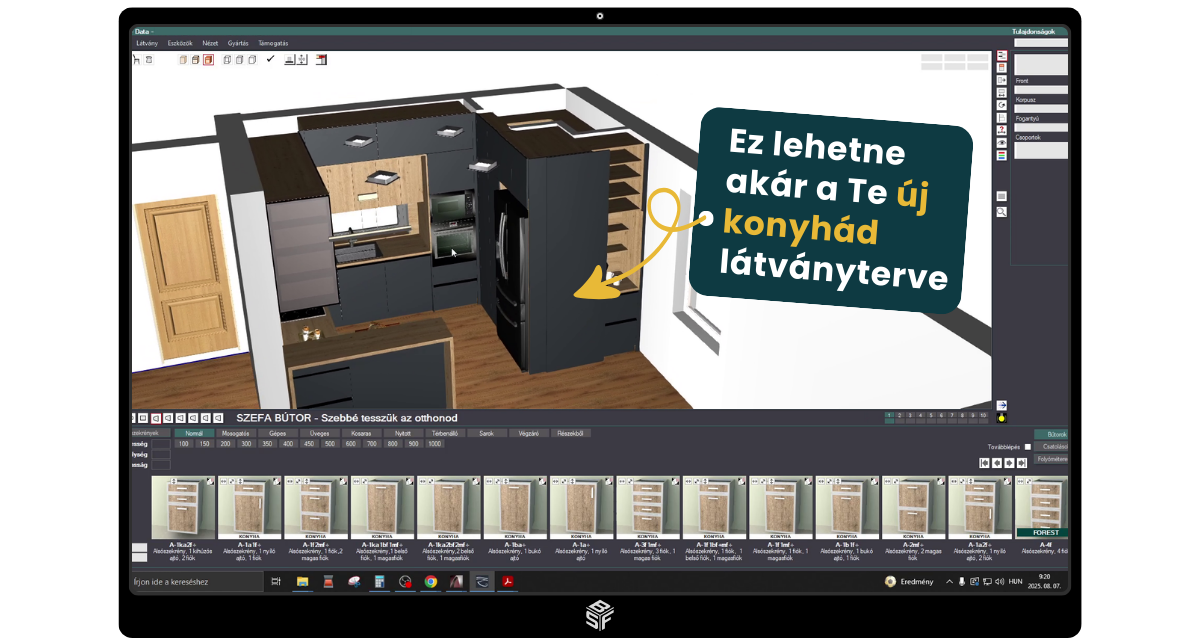Image resolution: width=1200 pixels, height=638 pixels.
Task: Click the arrow icon at viewport bottom right
Action: tap(1002, 405)
